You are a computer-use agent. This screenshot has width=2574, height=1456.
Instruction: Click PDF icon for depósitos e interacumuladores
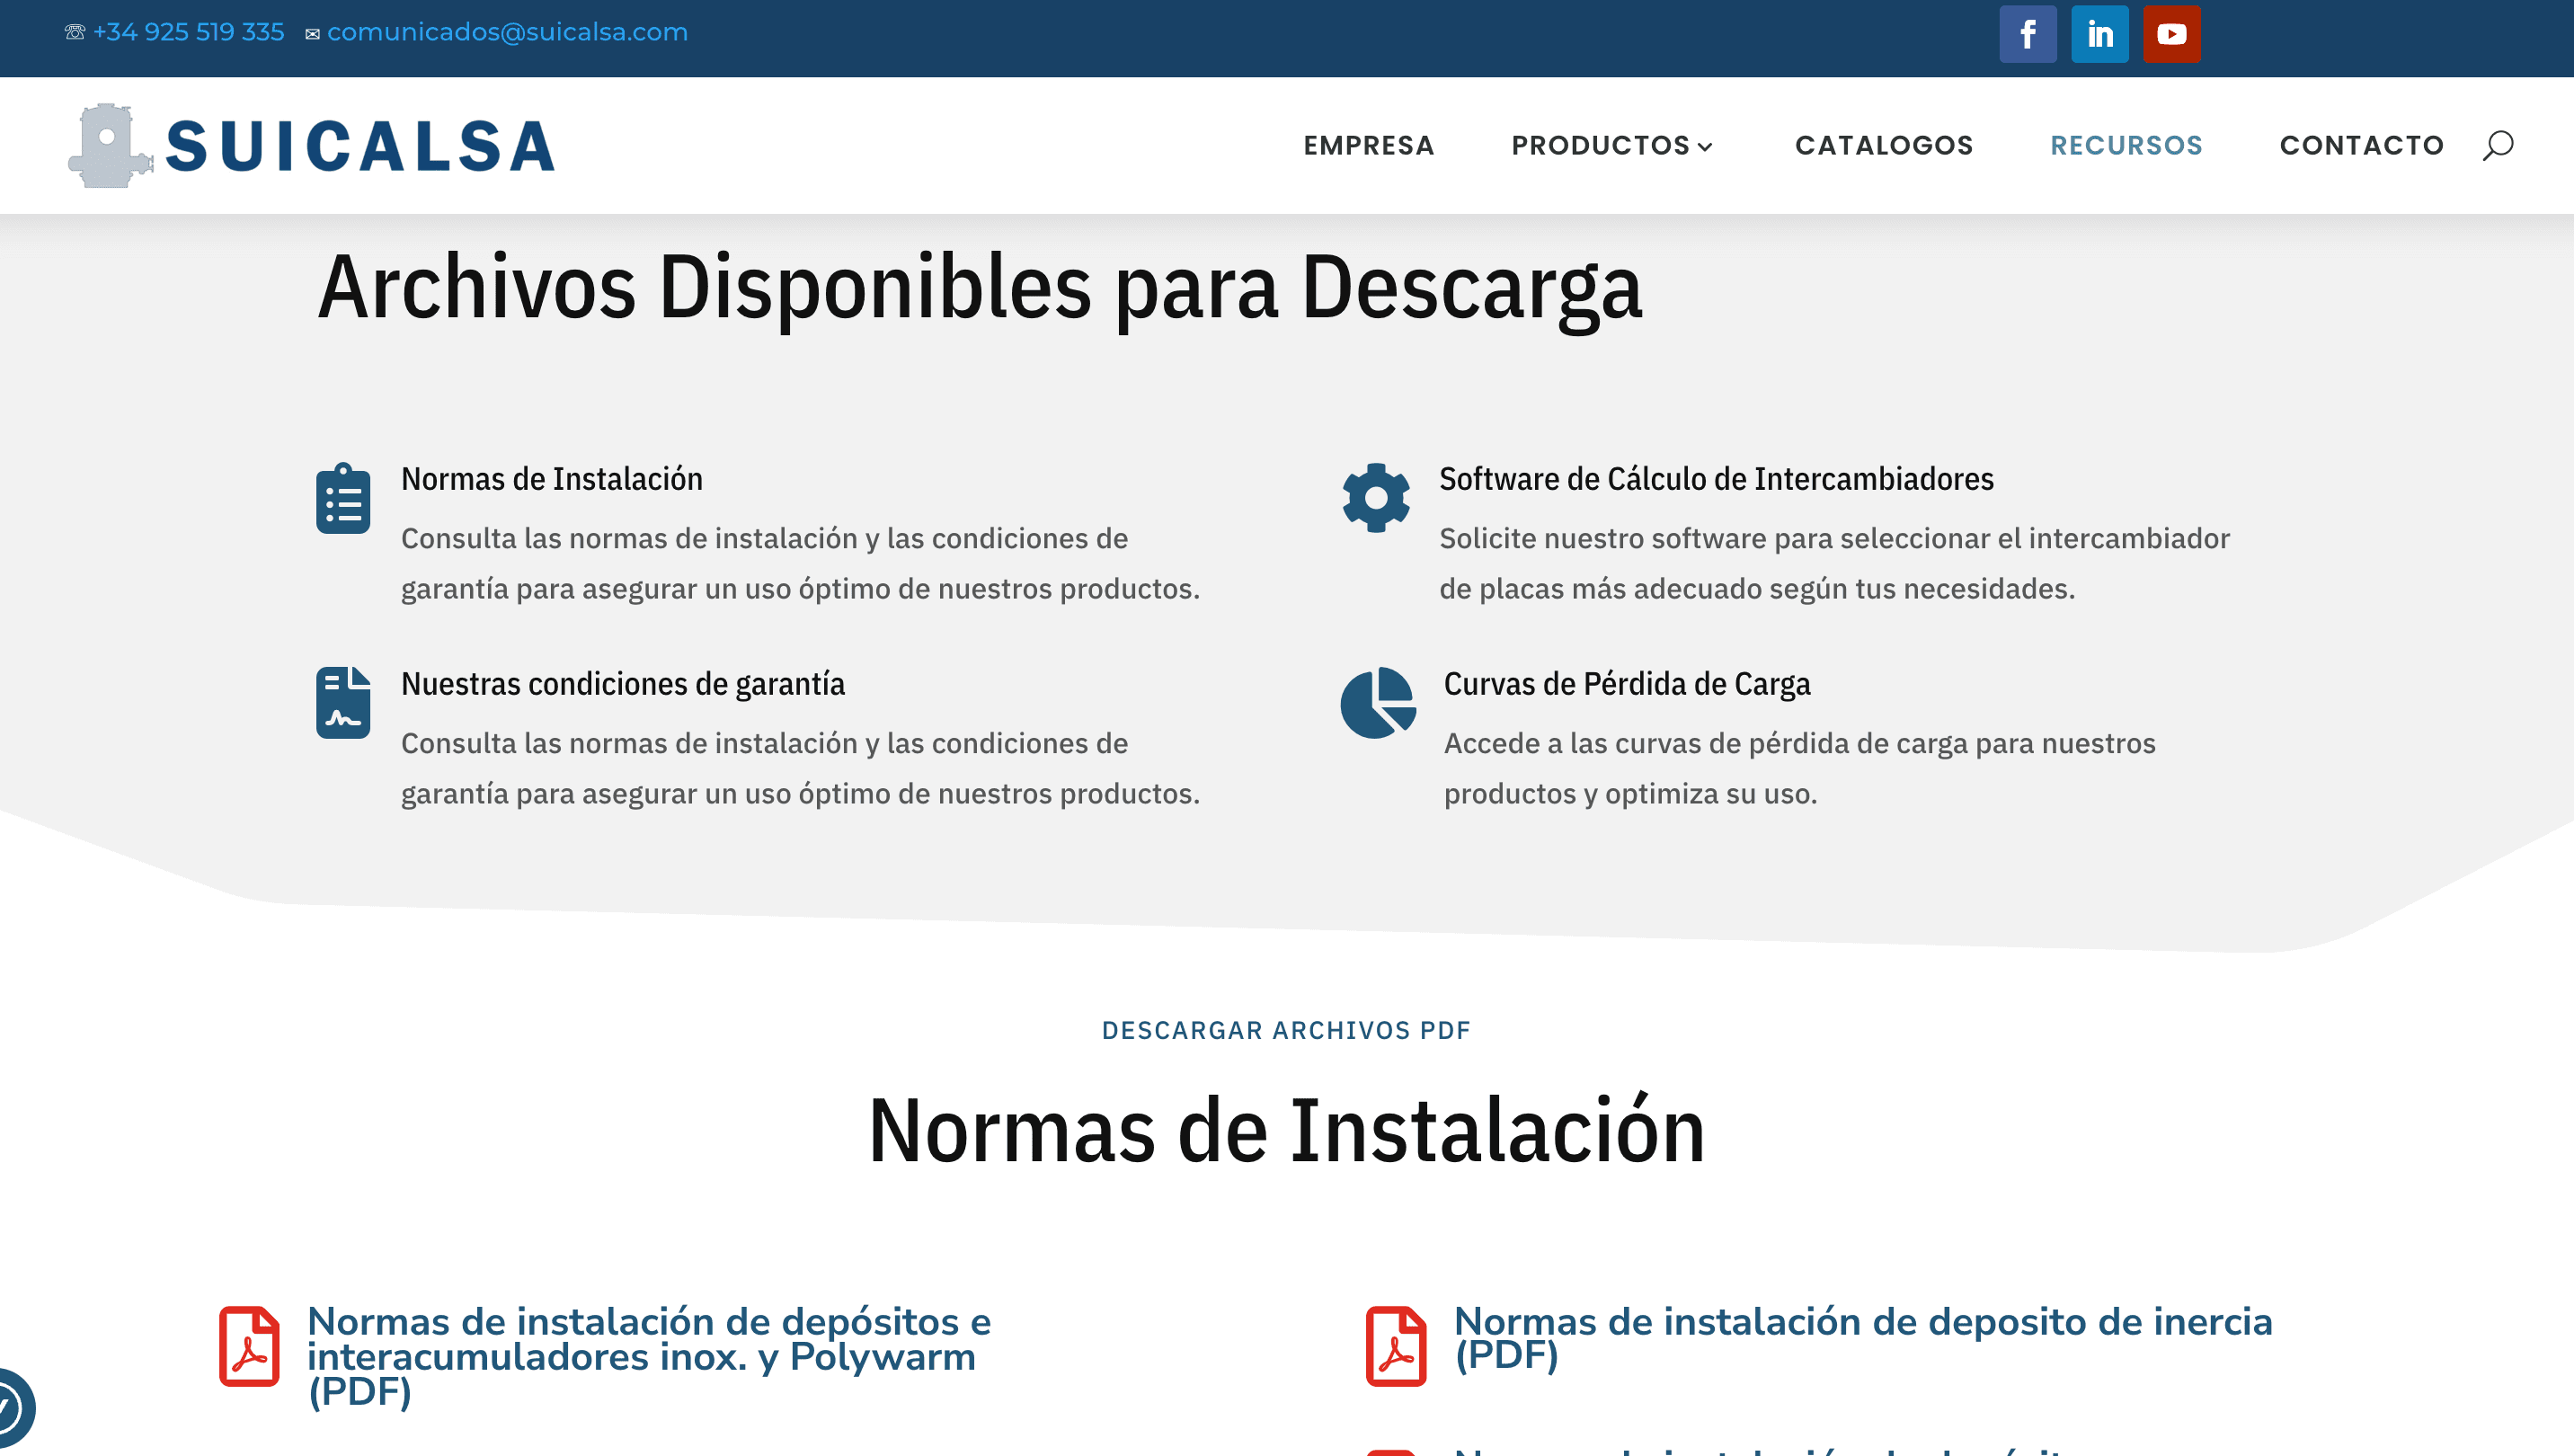(x=249, y=1346)
